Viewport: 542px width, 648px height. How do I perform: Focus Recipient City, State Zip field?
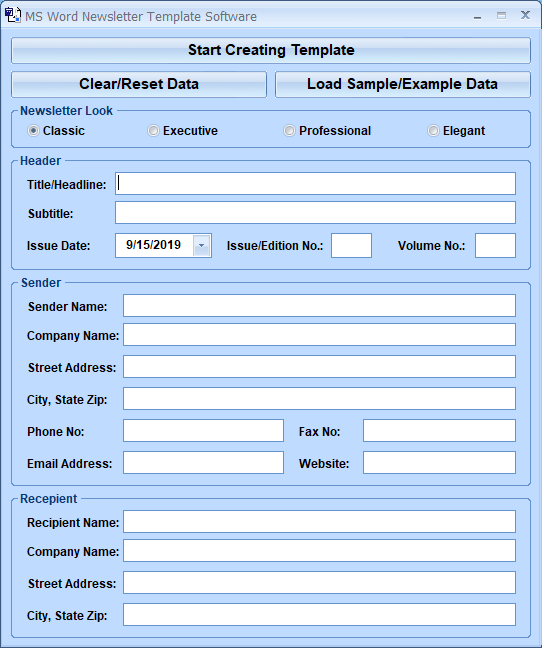tap(319, 615)
